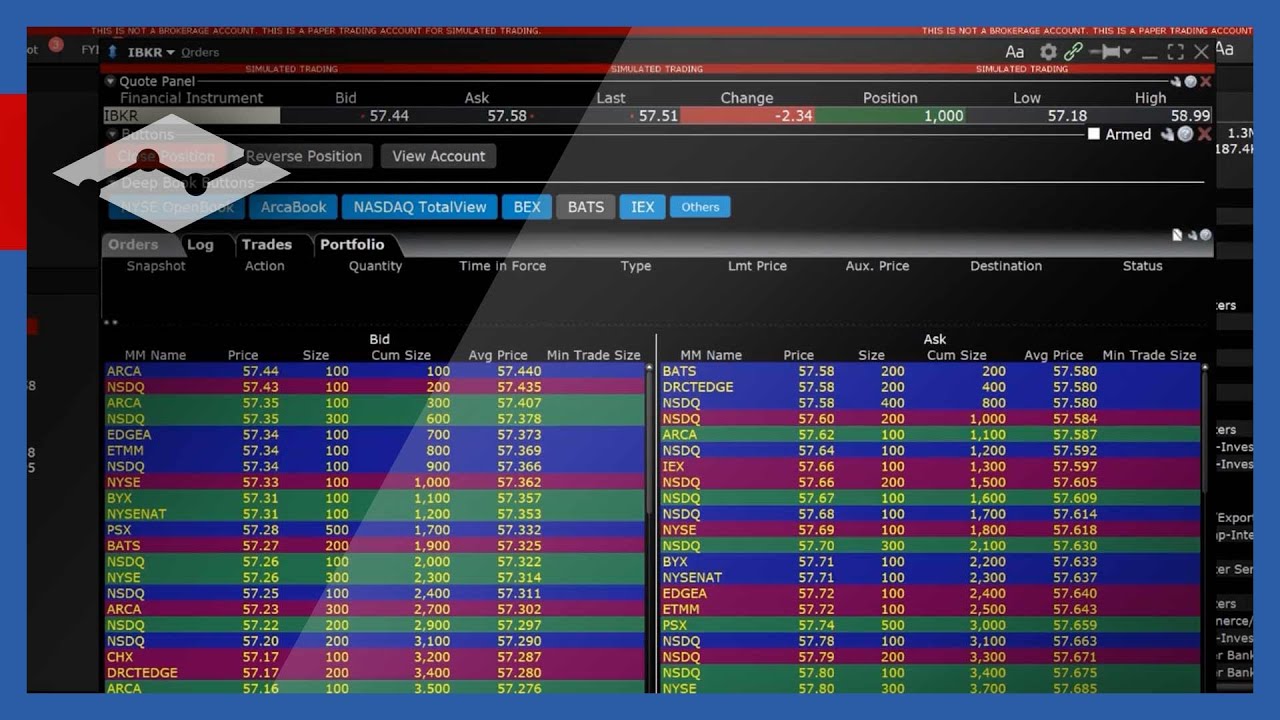Open help icon in Orders tab bar
This screenshot has width=1280, height=720.
tap(1205, 236)
